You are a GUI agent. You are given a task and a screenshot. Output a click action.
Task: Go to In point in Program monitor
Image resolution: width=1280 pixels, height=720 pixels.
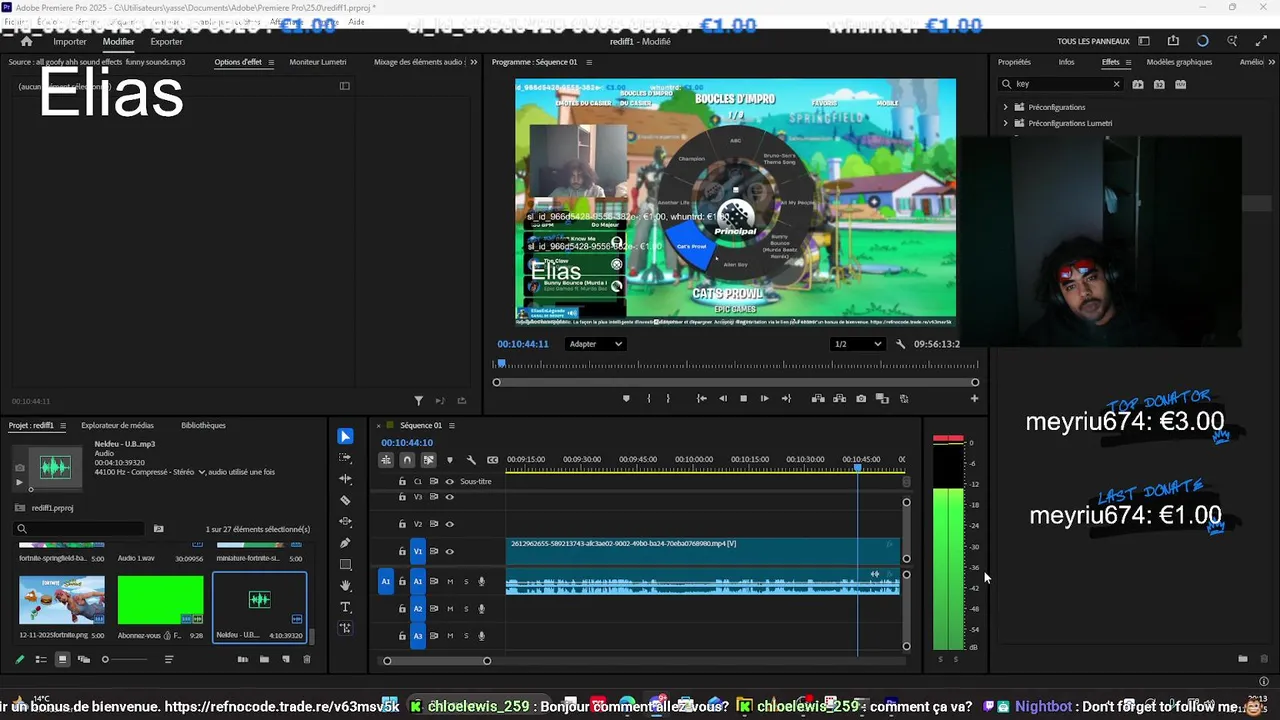(x=701, y=399)
